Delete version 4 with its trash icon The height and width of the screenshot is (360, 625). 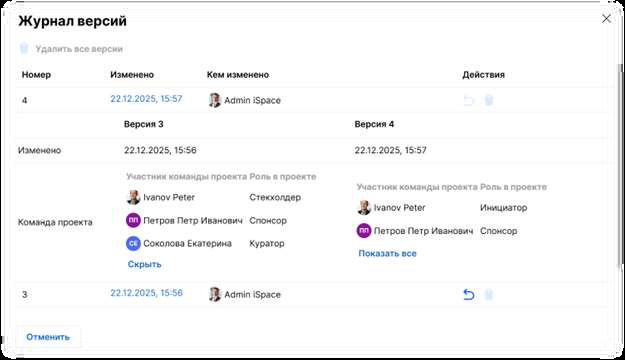(x=489, y=100)
